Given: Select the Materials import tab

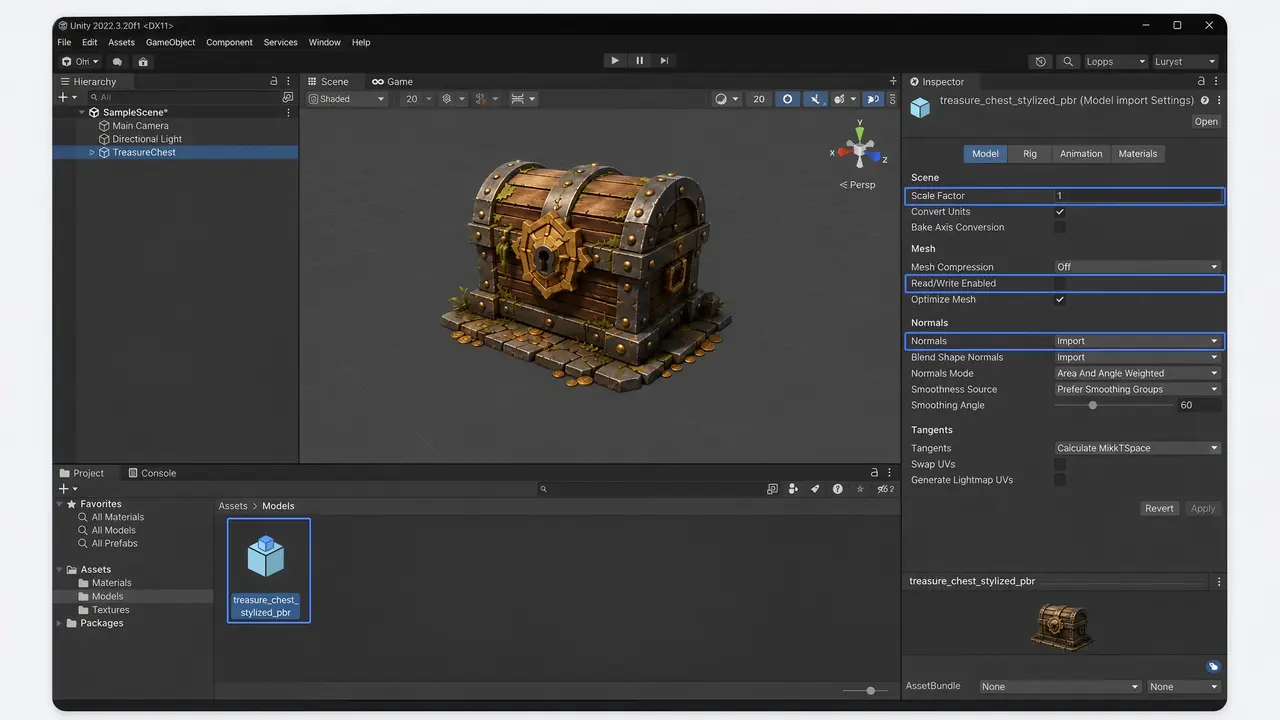Looking at the screenshot, I should pos(1138,154).
